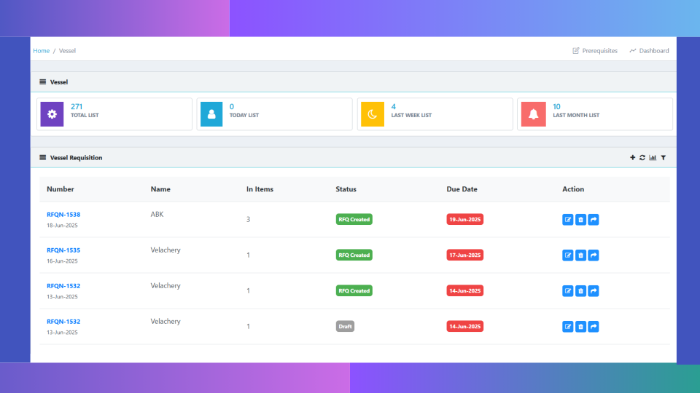Open the filter funnel icon
Viewport: 700px width, 393px height.
pyautogui.click(x=663, y=157)
